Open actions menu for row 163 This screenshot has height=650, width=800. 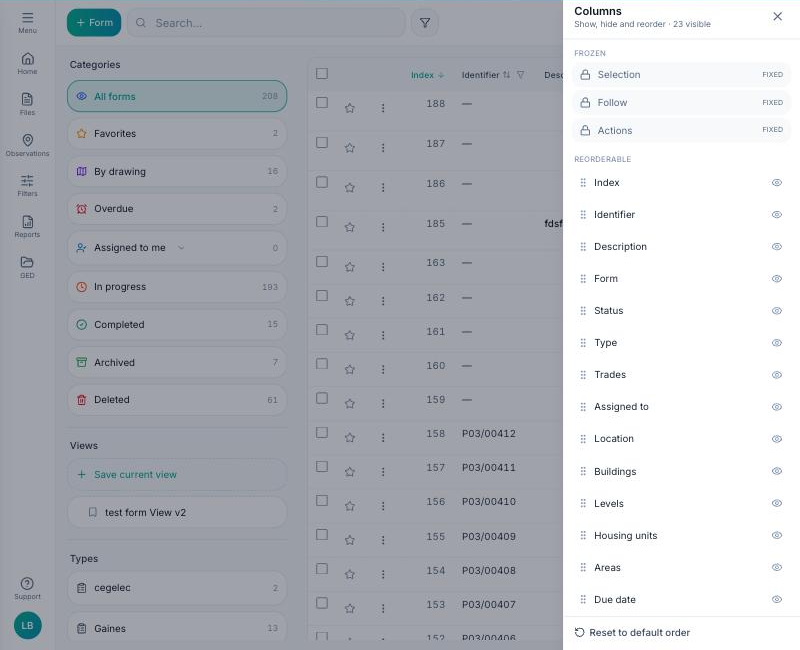pos(383,267)
